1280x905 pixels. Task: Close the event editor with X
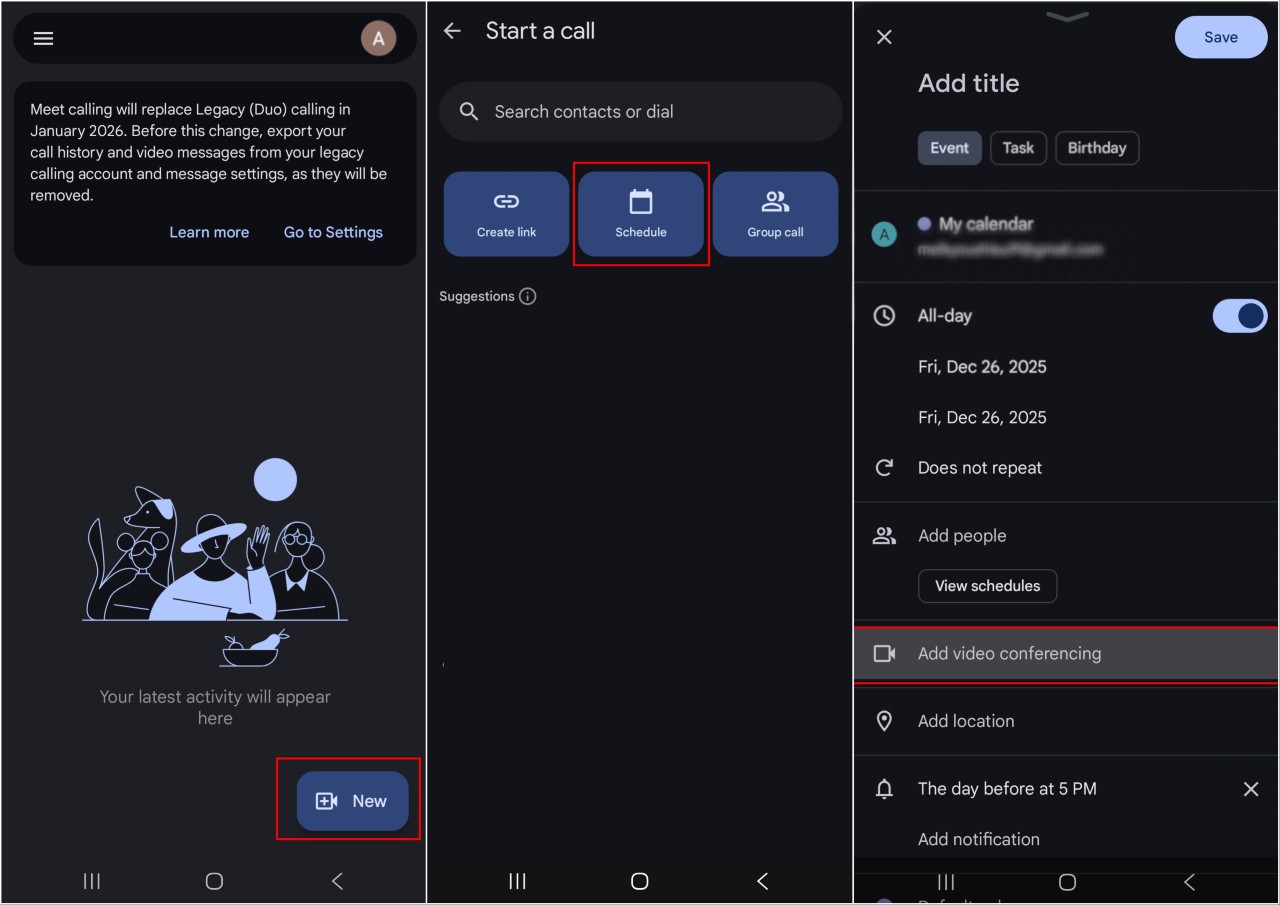click(x=884, y=37)
